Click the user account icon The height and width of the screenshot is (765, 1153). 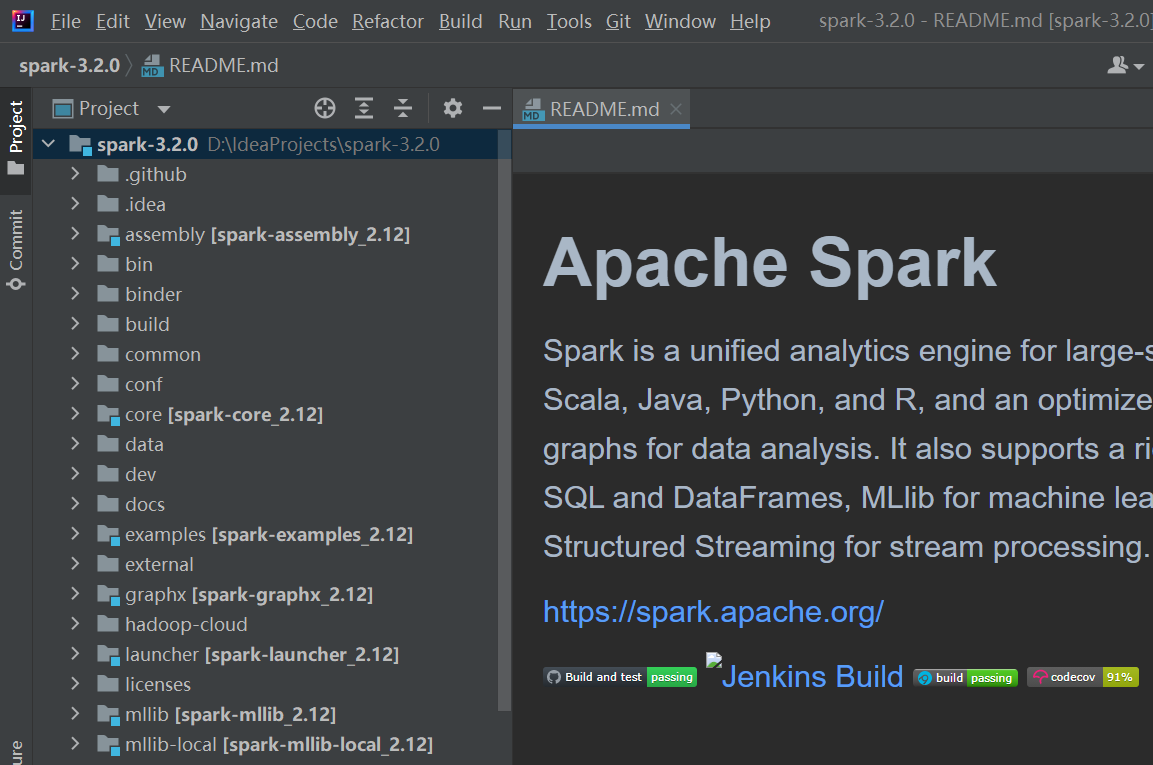click(1118, 65)
